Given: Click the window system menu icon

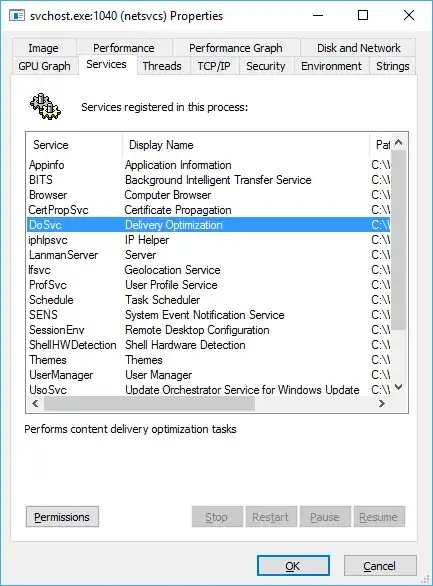Looking at the screenshot, I should (x=17, y=16).
